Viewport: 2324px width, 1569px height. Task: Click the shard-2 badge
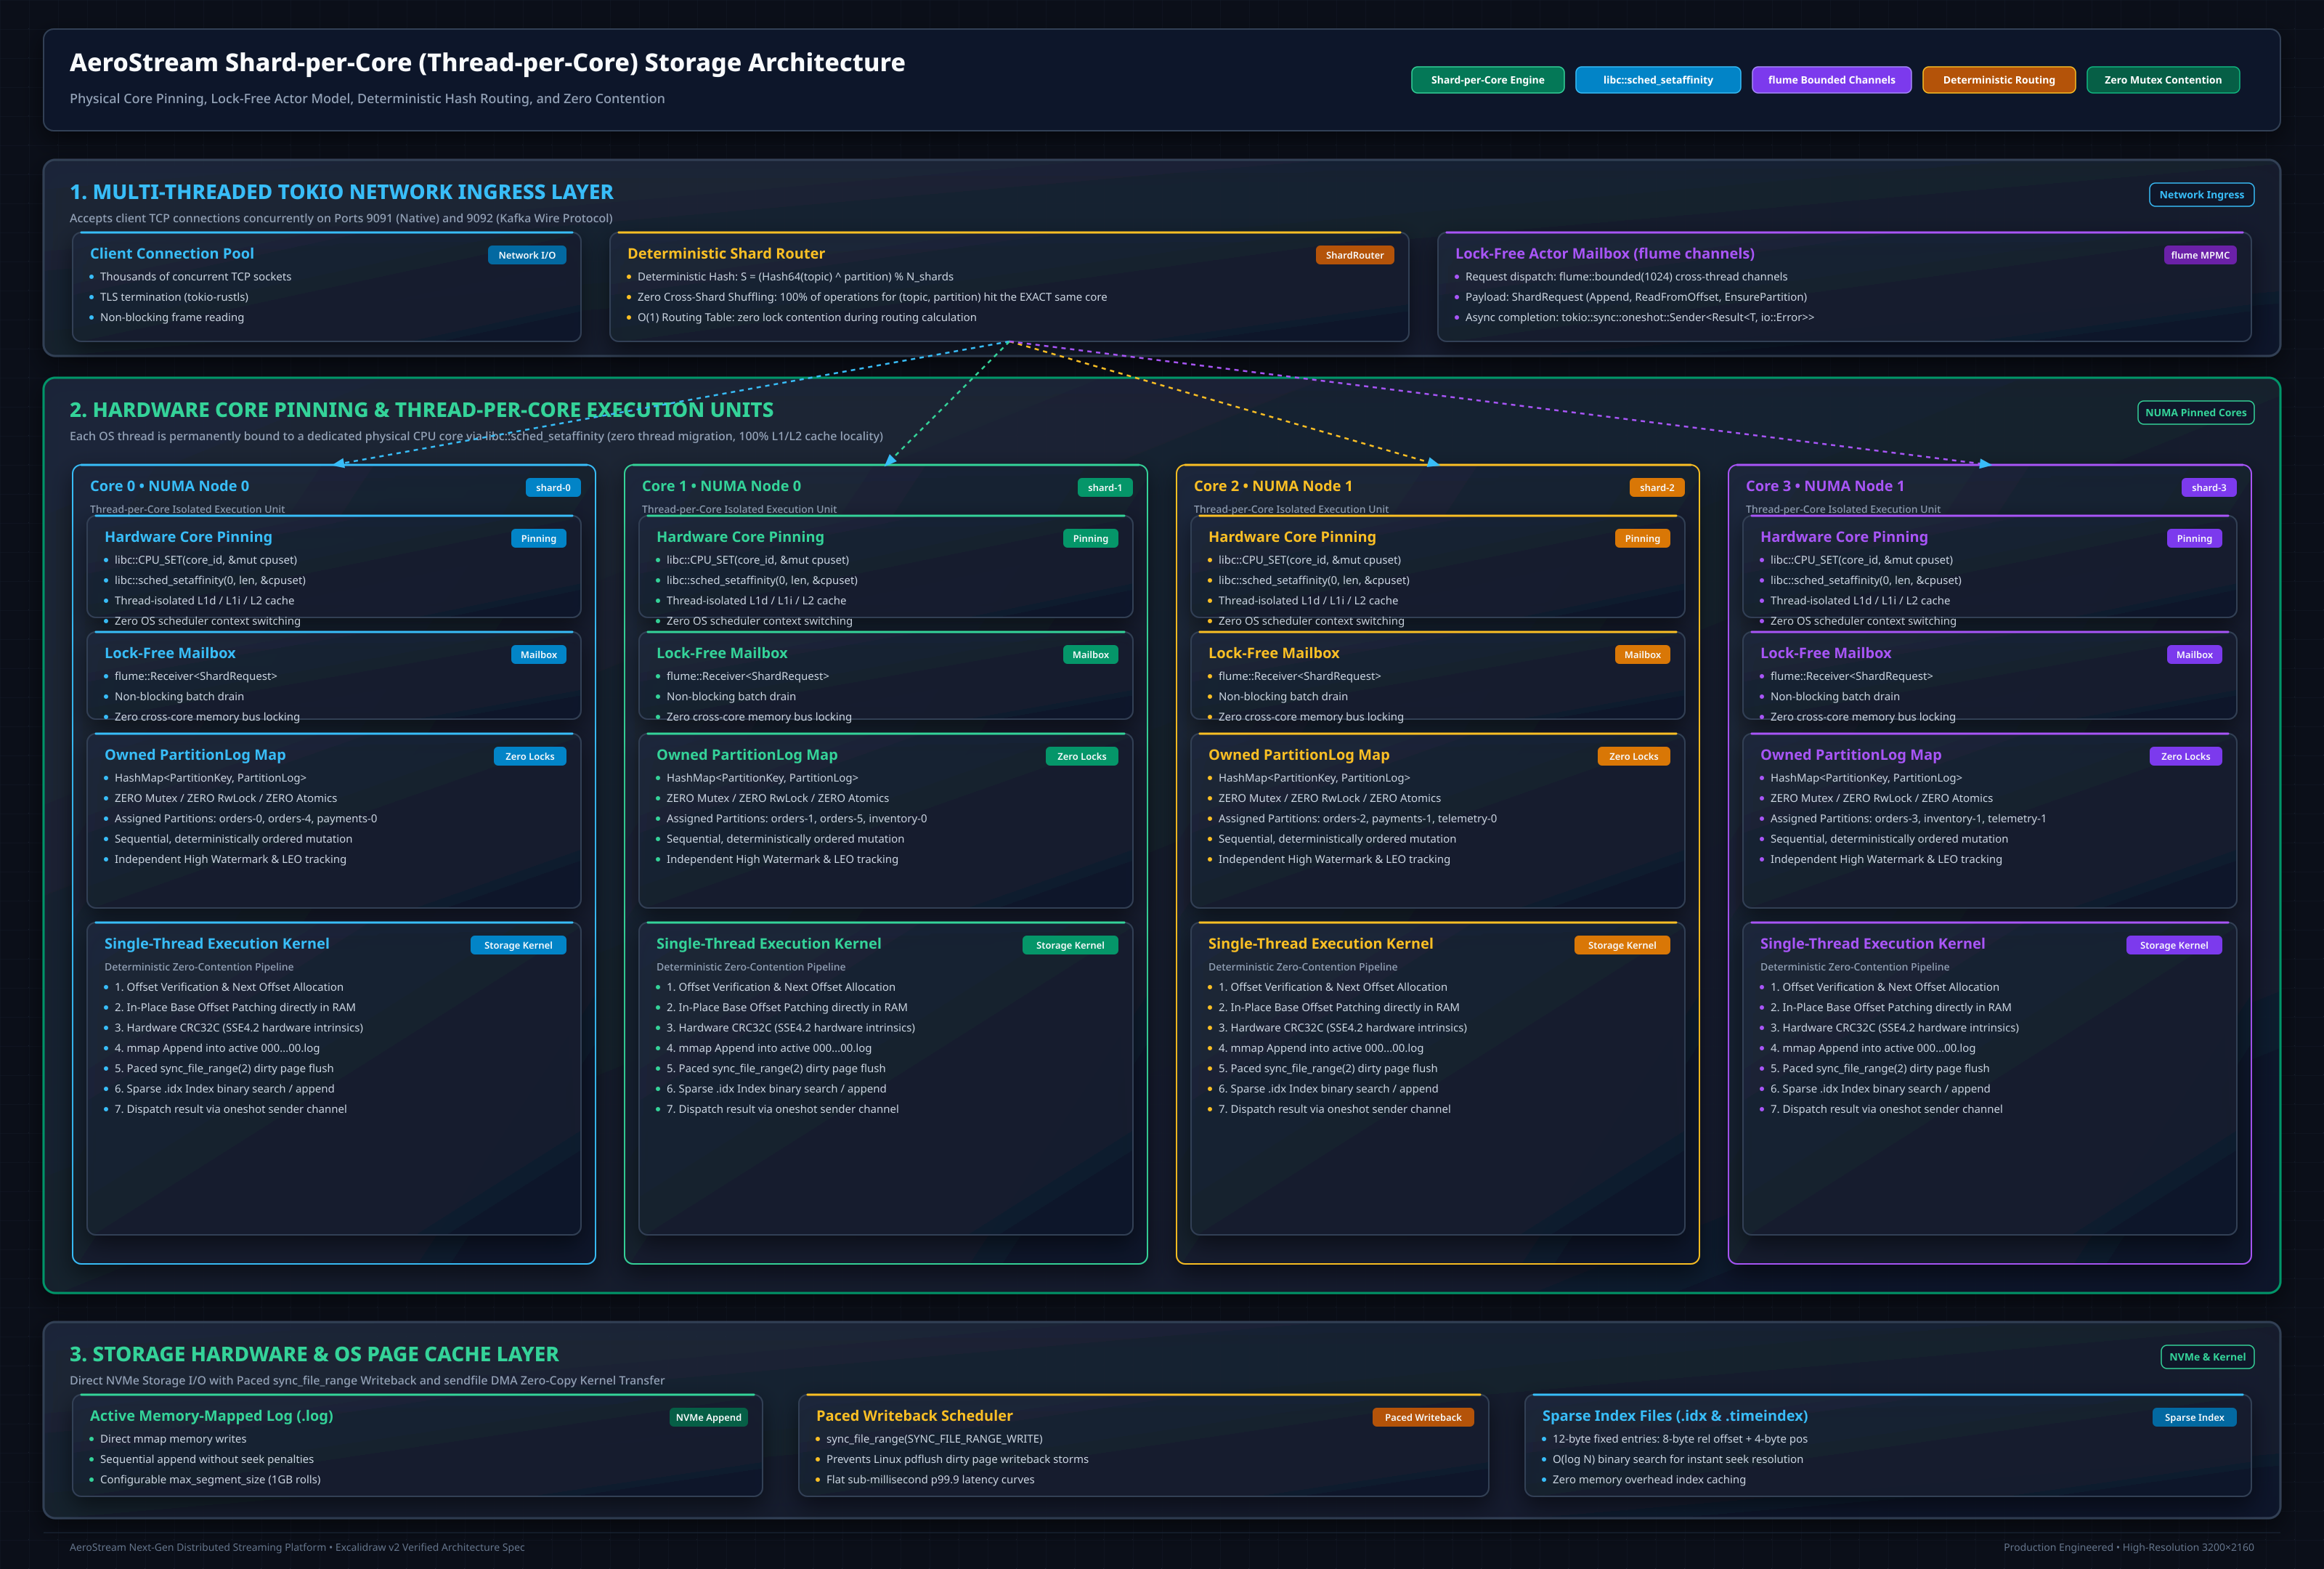(1657, 488)
